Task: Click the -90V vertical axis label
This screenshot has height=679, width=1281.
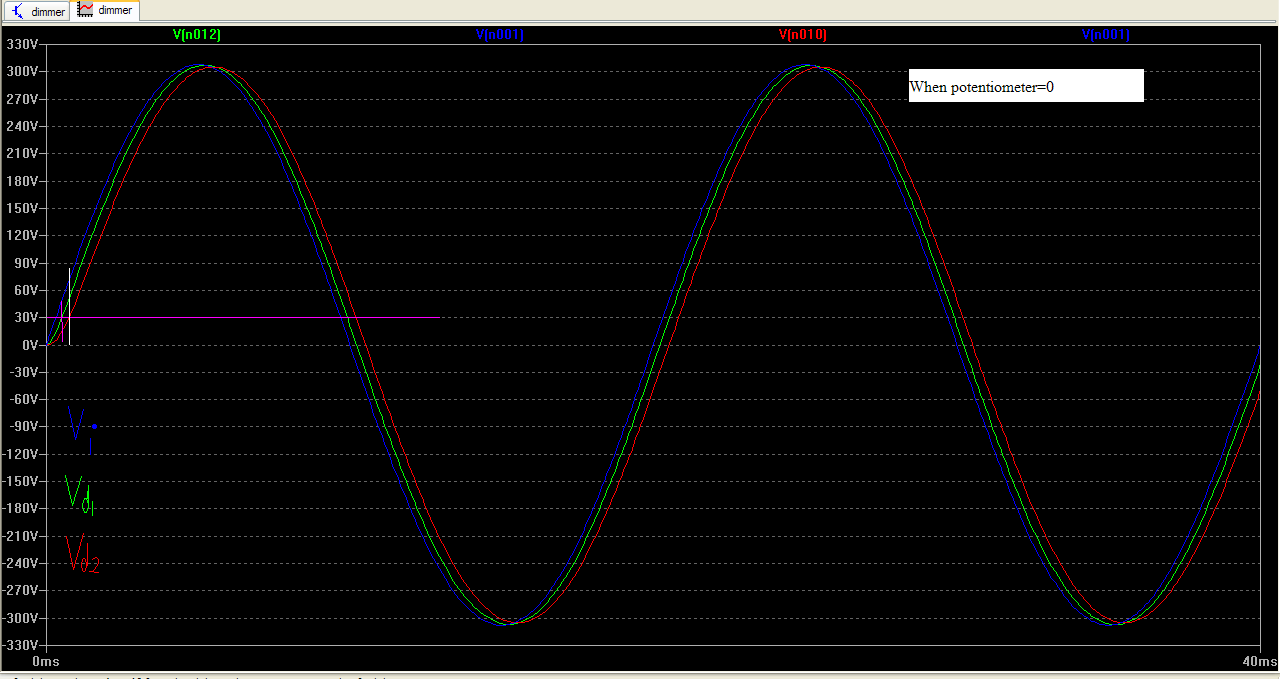Action: pyautogui.click(x=23, y=426)
